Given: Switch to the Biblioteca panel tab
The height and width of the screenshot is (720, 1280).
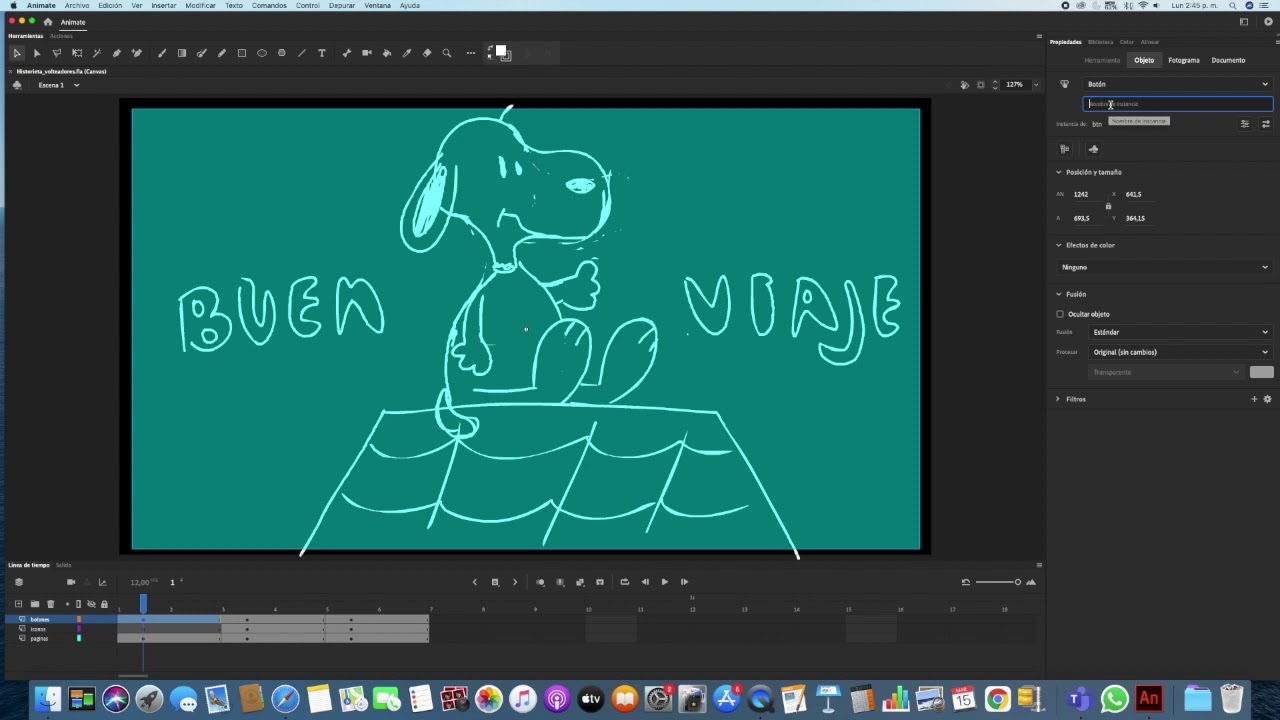Looking at the screenshot, I should pyautogui.click(x=1100, y=42).
